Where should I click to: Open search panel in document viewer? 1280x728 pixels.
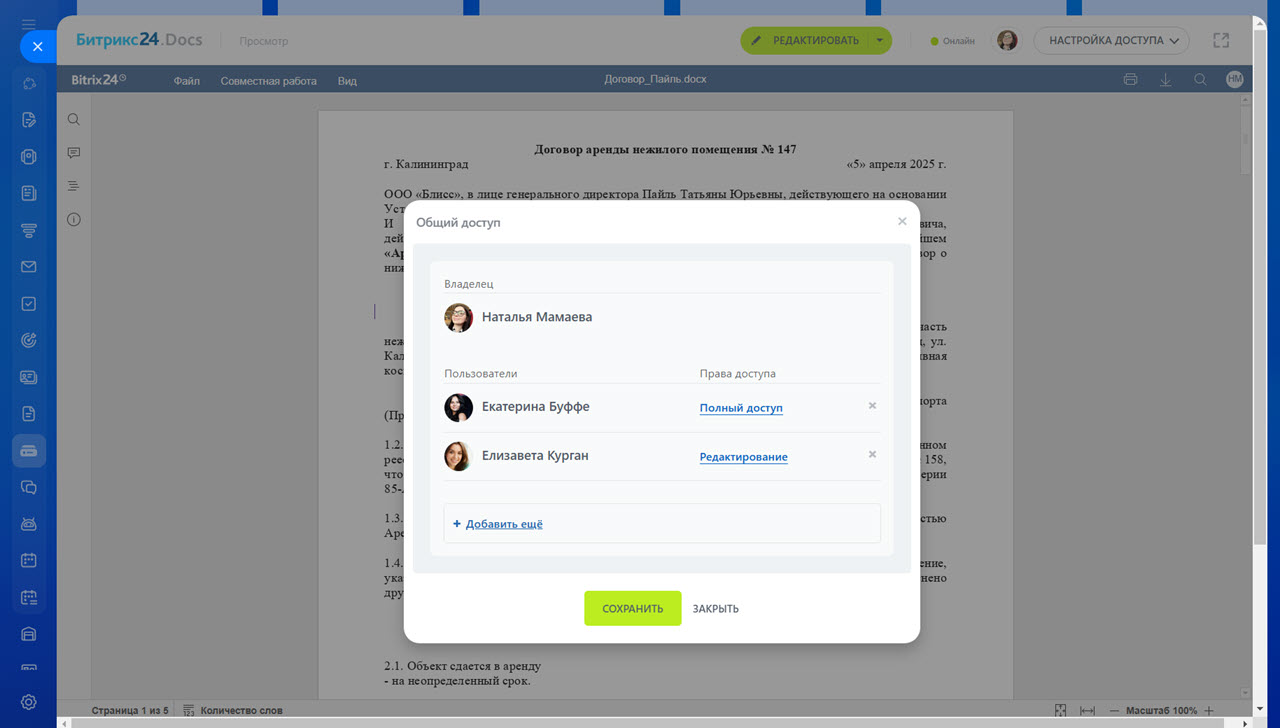74,119
